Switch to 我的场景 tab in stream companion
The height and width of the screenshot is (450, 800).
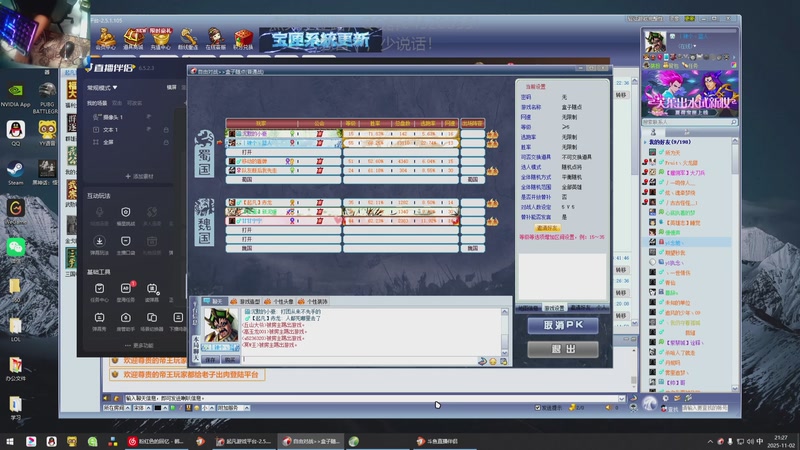(x=97, y=103)
